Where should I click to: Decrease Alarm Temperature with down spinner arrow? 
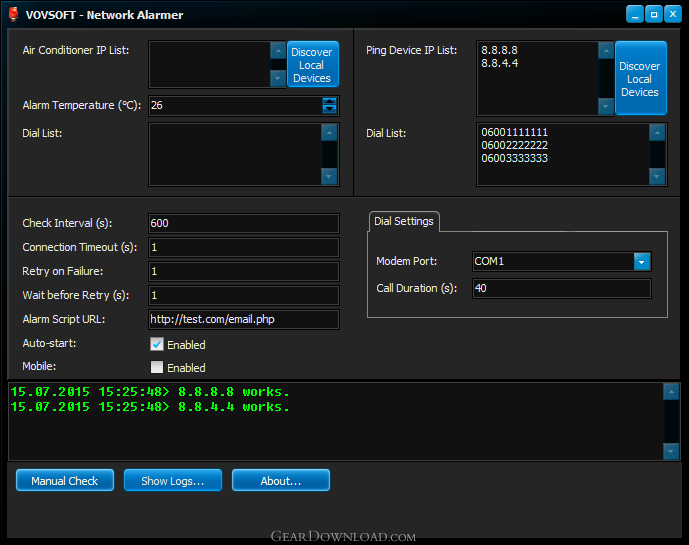tap(329, 109)
